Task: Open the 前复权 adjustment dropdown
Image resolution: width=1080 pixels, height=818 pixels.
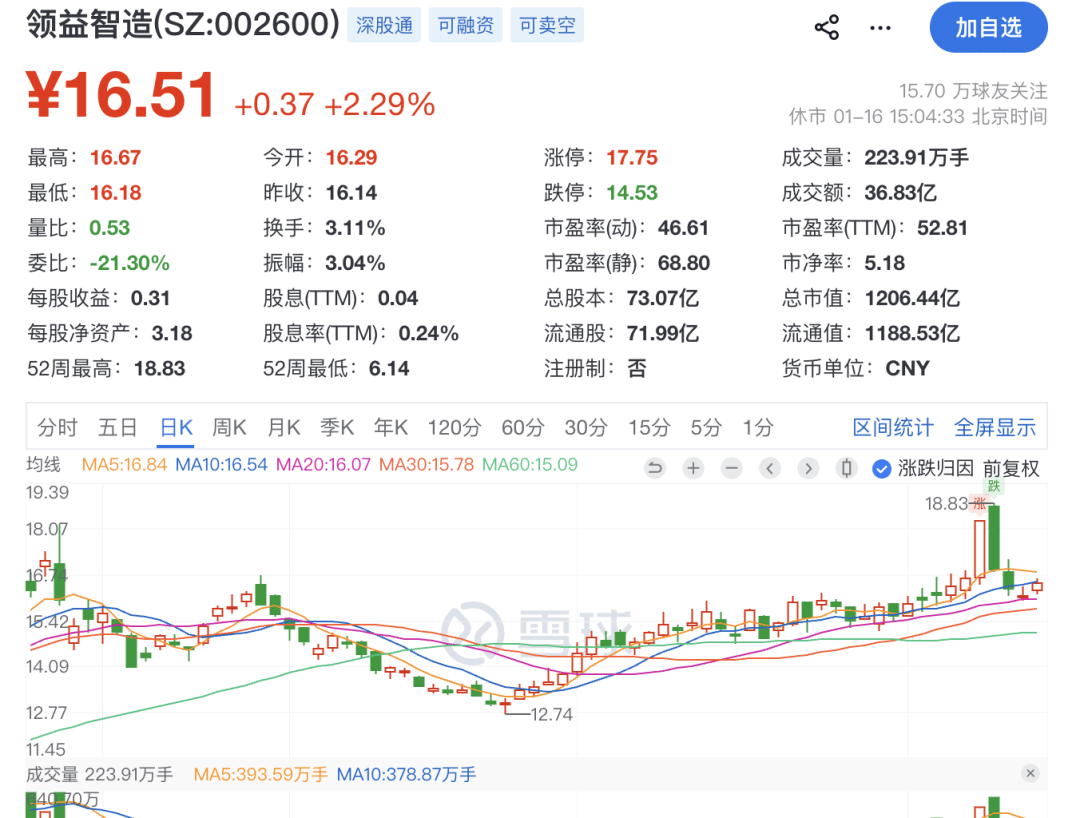Action: click(1011, 468)
